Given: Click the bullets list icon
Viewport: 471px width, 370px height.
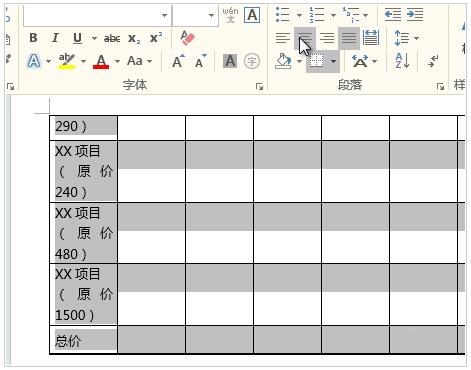Looking at the screenshot, I should (x=282, y=15).
